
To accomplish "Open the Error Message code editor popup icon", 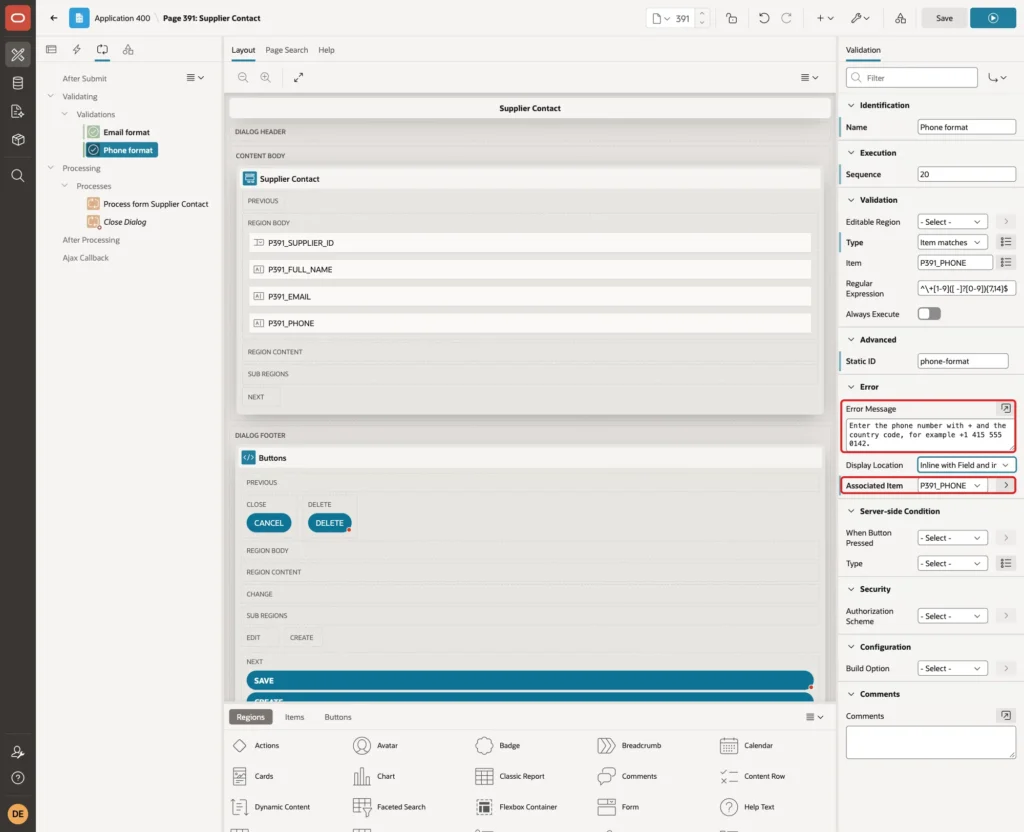I will click(x=1006, y=408).
